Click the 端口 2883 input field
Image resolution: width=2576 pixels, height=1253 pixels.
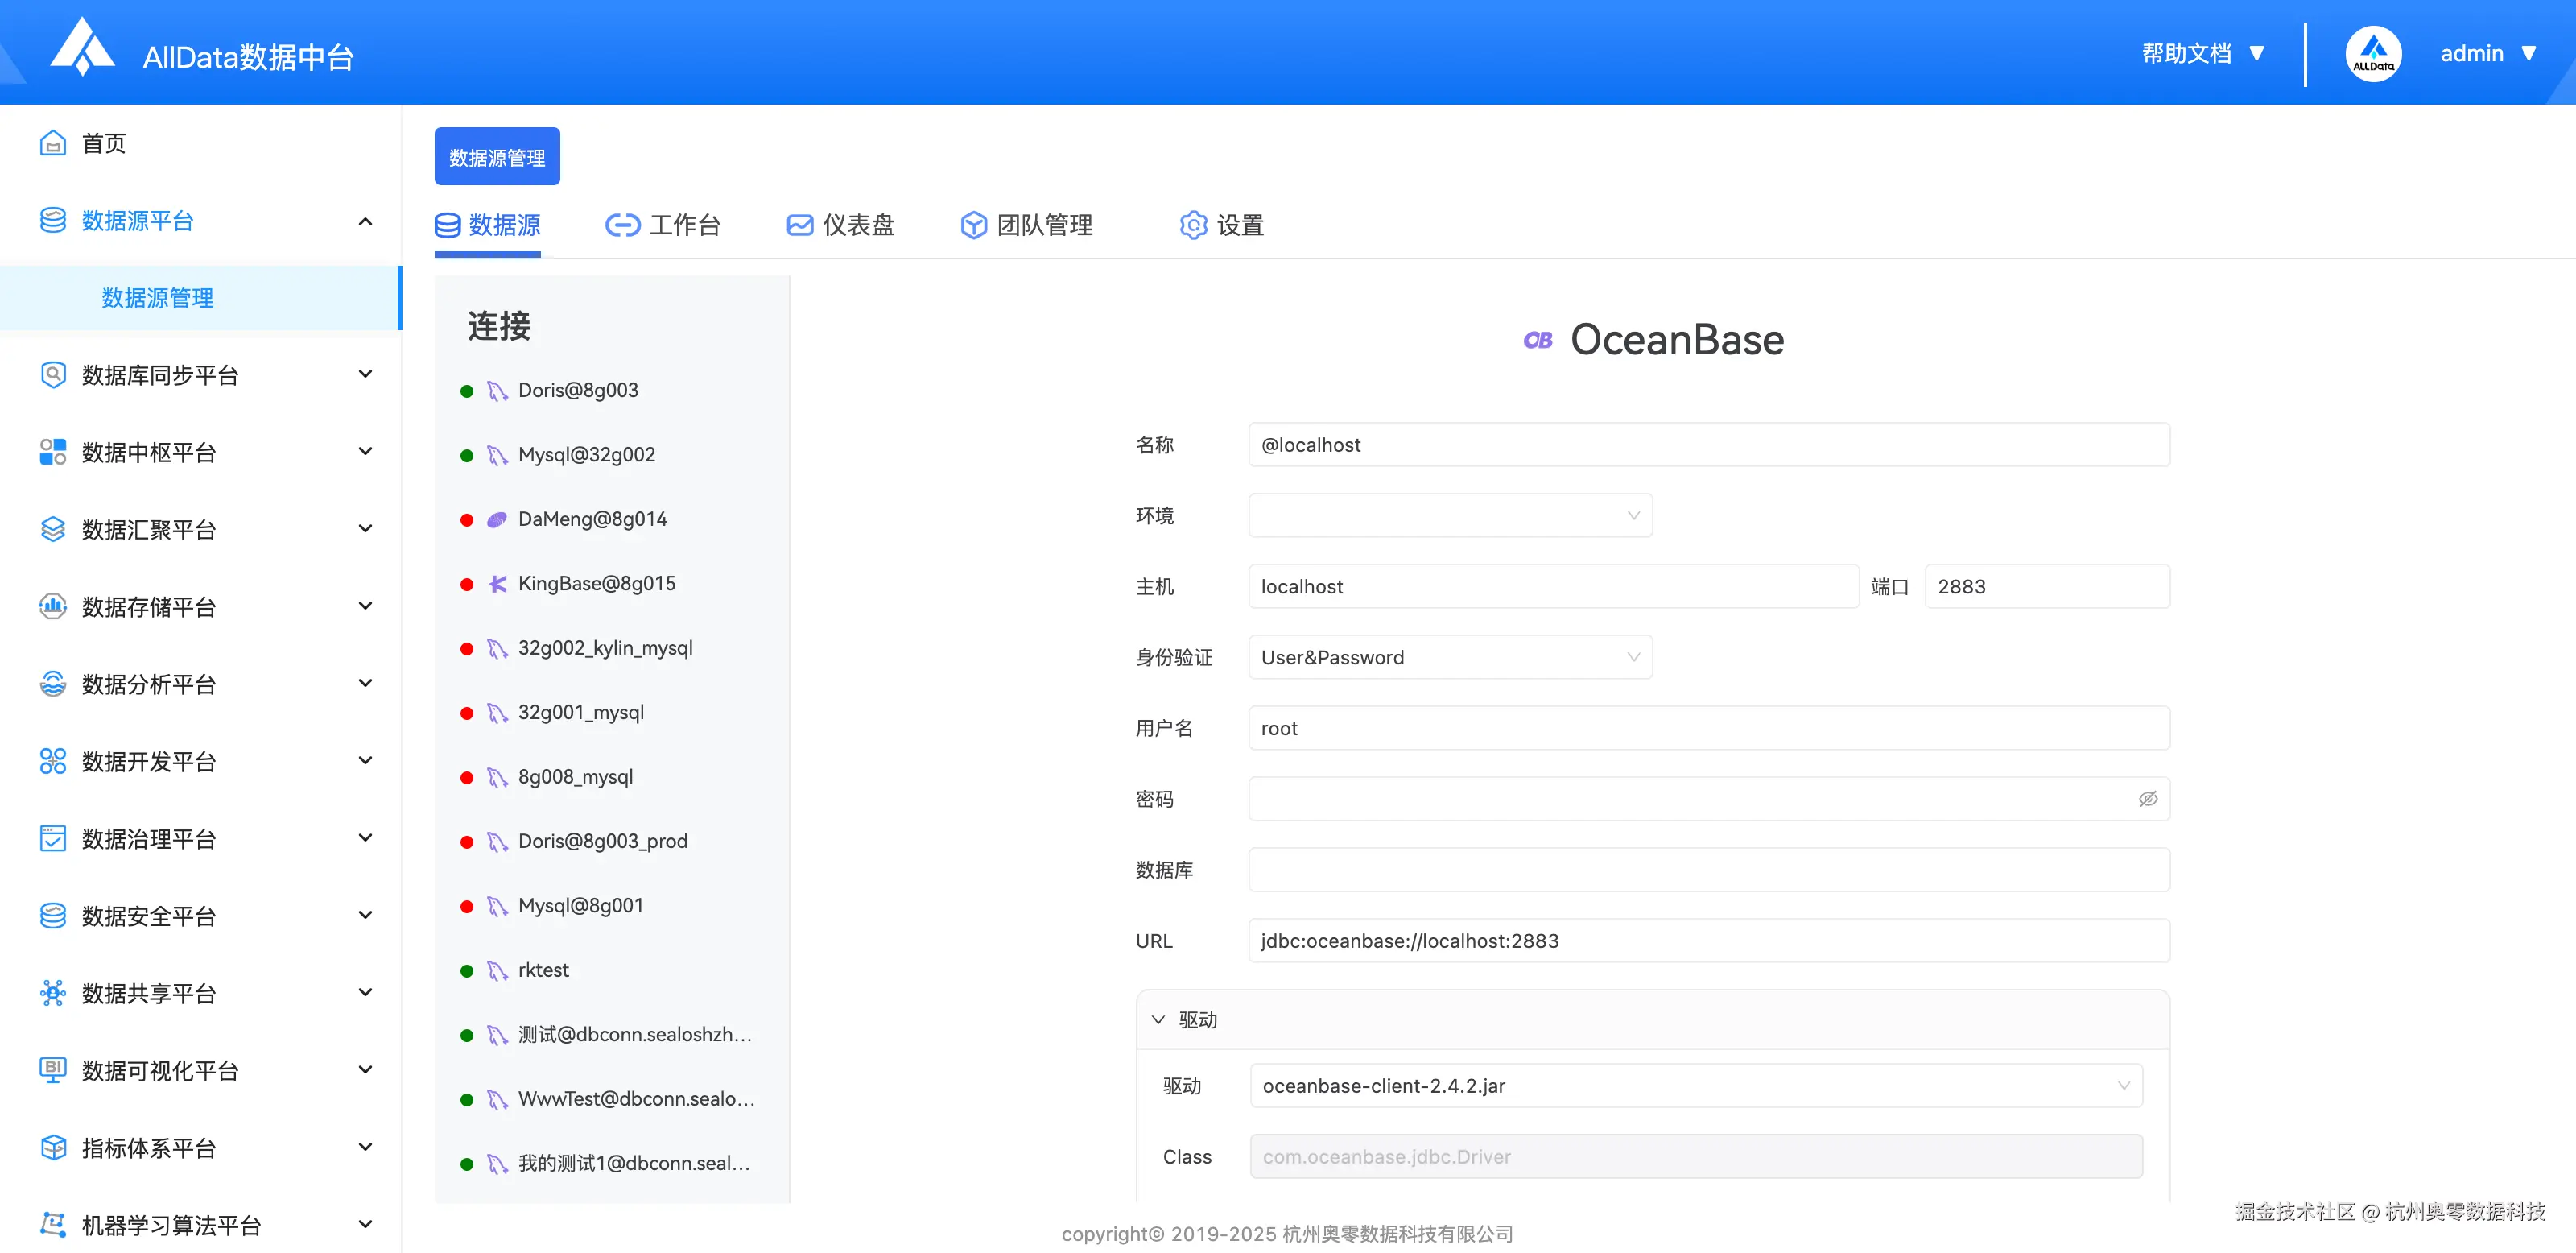pyautogui.click(x=2047, y=587)
